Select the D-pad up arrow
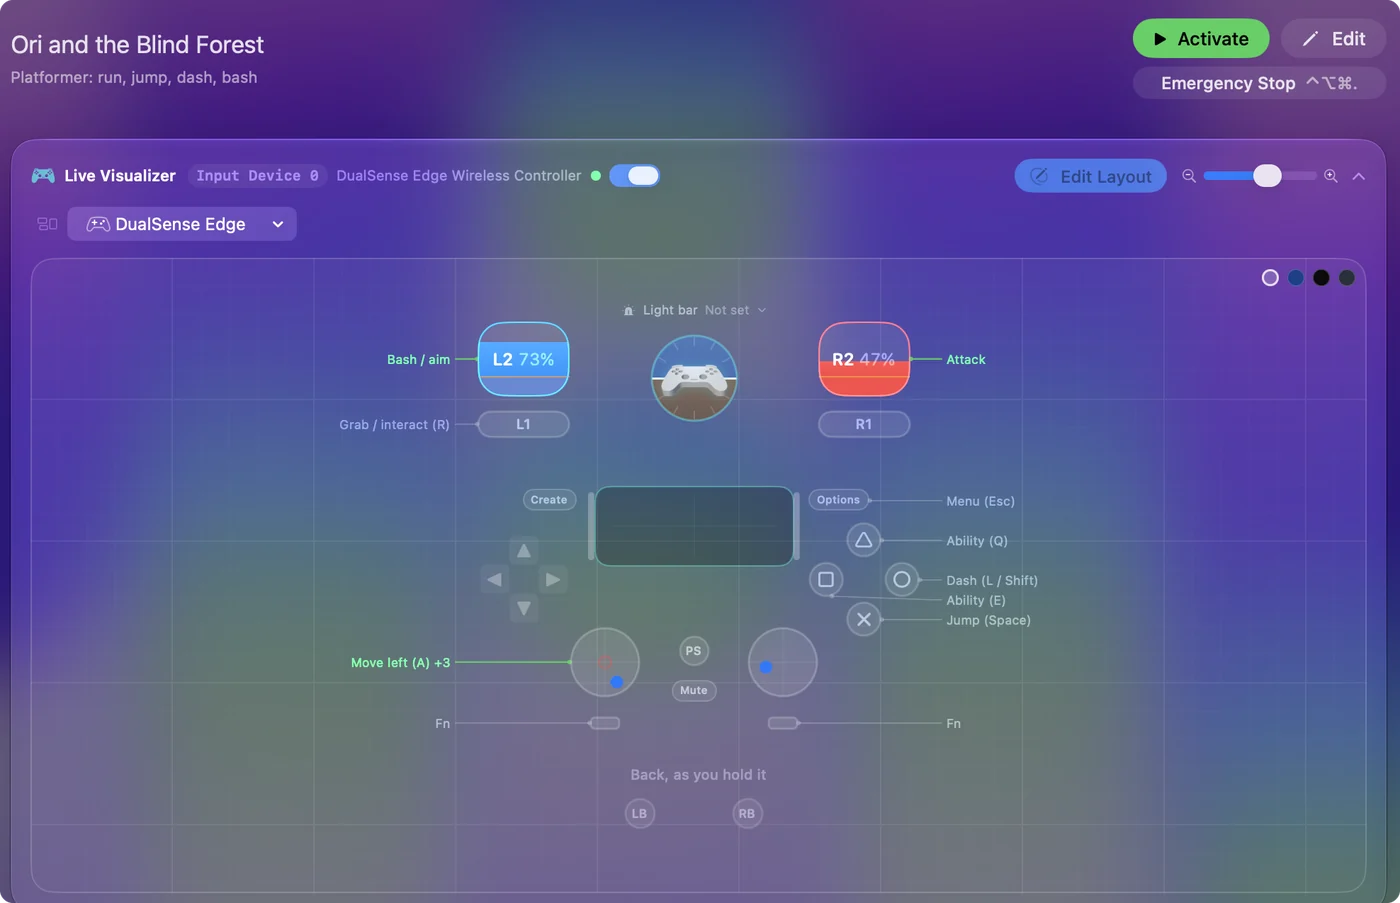Image resolution: width=1400 pixels, height=903 pixels. [x=524, y=551]
